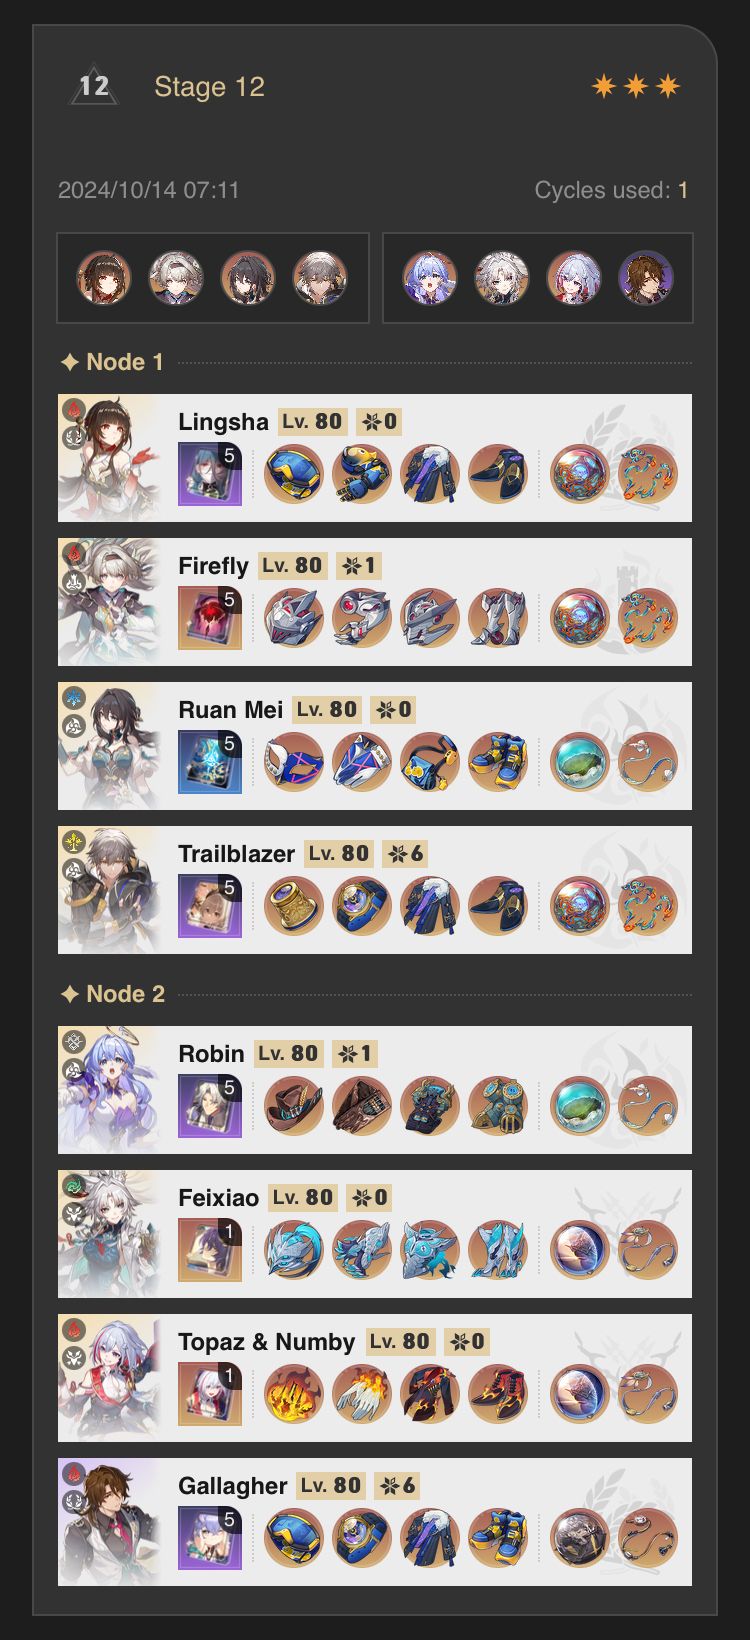Click Topaz & Numby's flaming hands relic
This screenshot has height=1640, width=750.
[362, 1394]
